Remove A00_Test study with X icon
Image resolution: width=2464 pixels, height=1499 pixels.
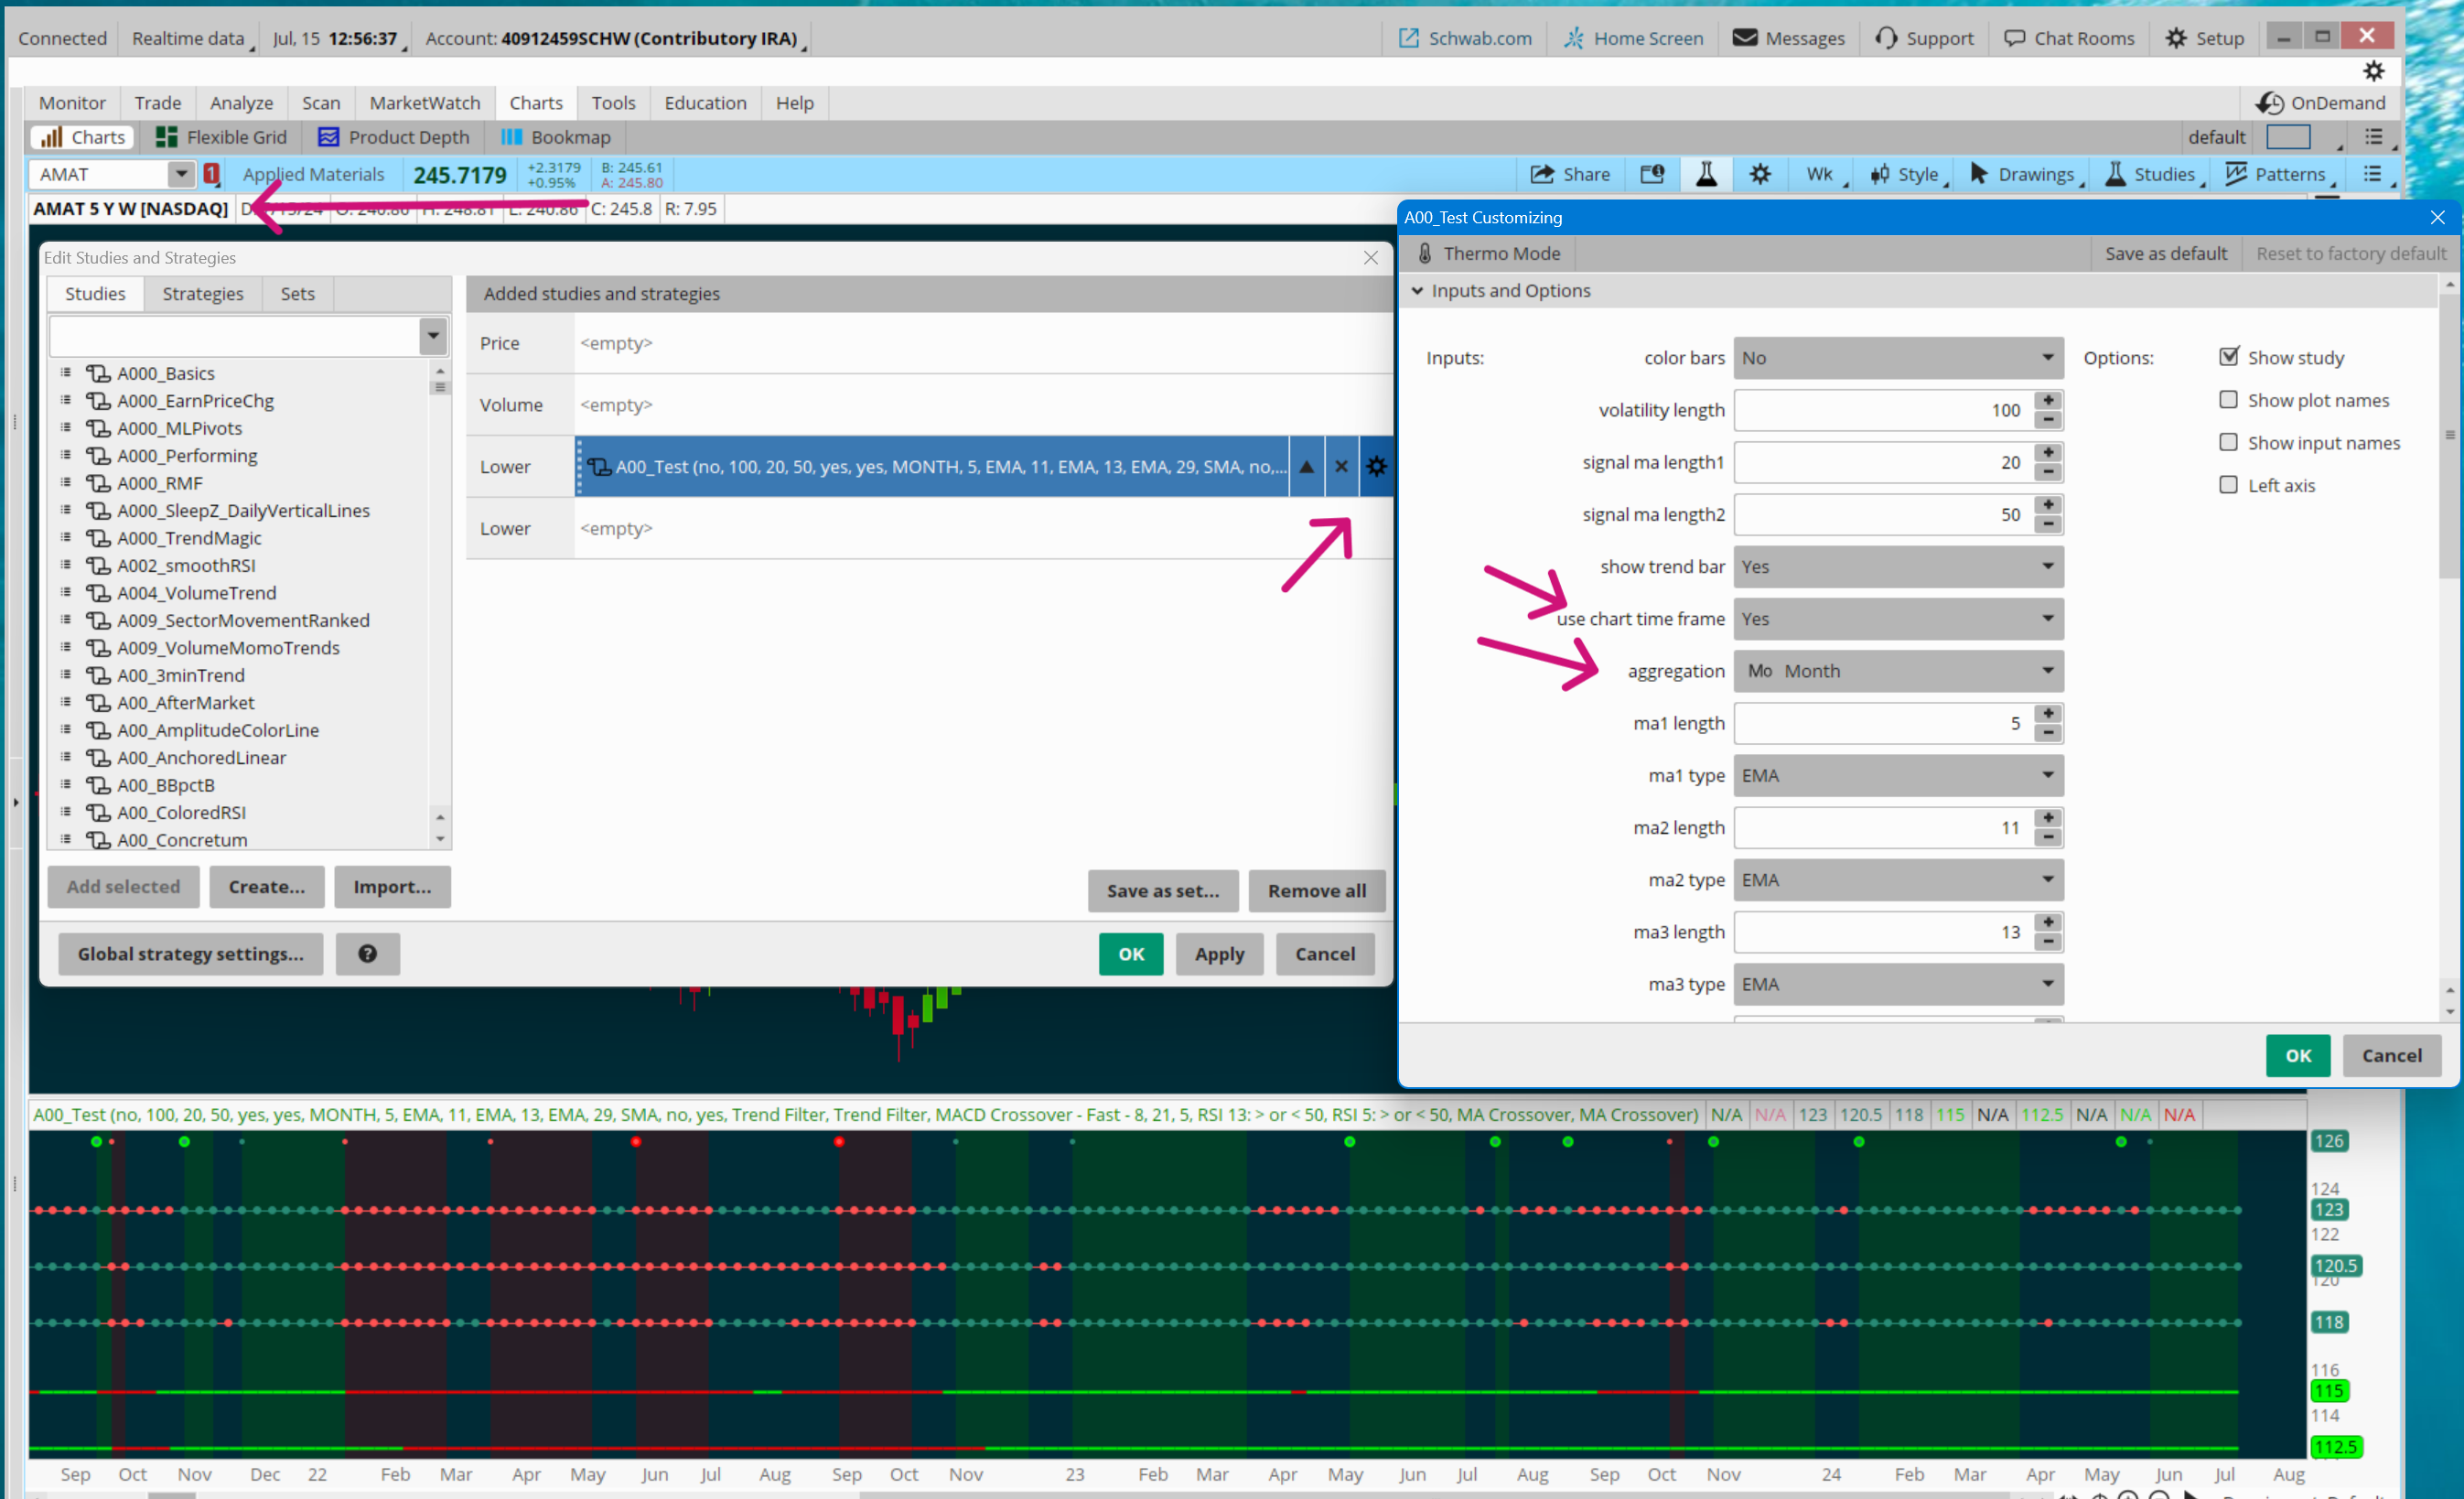(1341, 466)
